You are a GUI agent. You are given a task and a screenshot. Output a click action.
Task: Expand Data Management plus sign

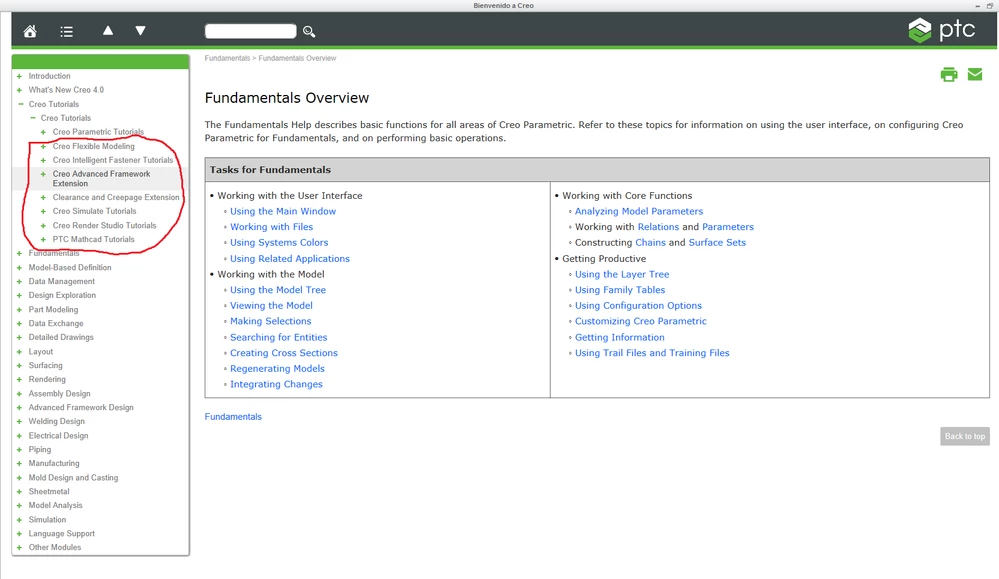[19, 282]
